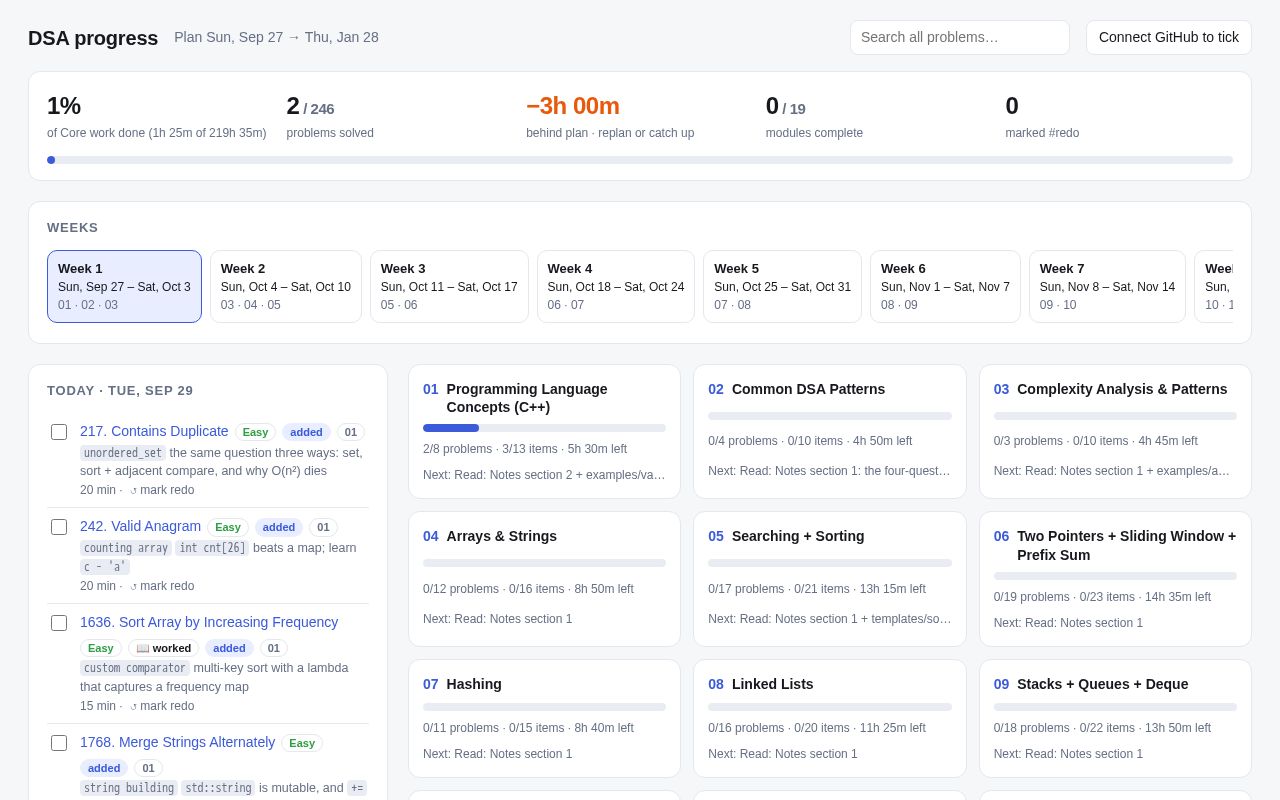Click the Easy tag on 217. Contains Duplicate
The height and width of the screenshot is (800, 1280).
pyautogui.click(x=255, y=432)
